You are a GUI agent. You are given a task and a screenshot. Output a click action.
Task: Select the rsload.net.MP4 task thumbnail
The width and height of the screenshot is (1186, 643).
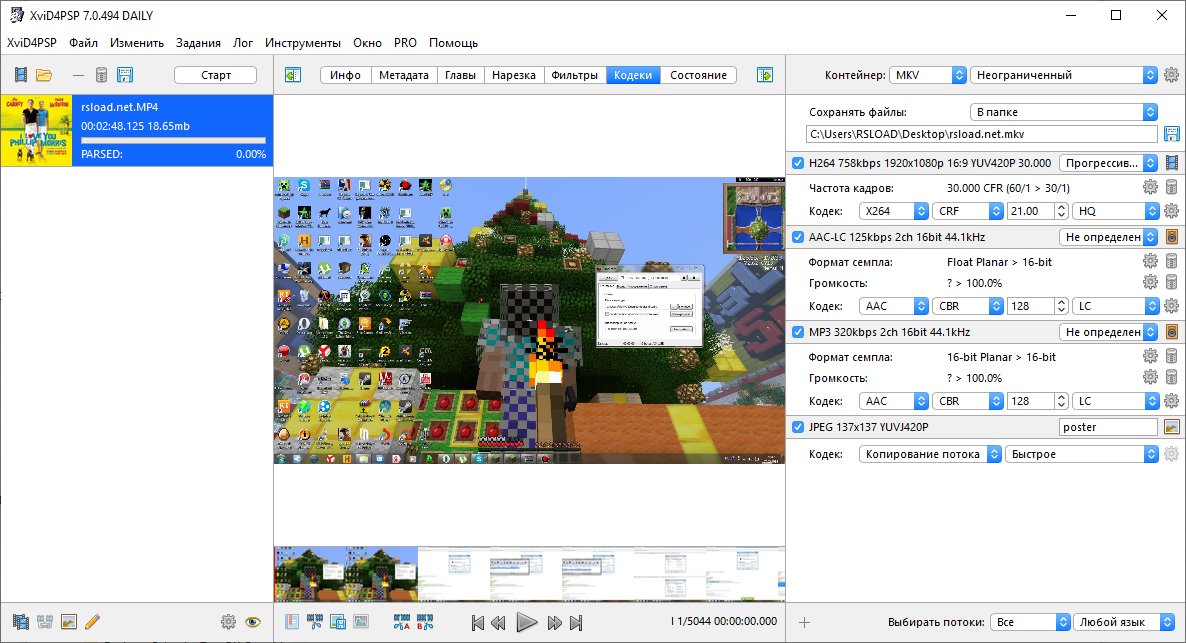click(x=36, y=130)
